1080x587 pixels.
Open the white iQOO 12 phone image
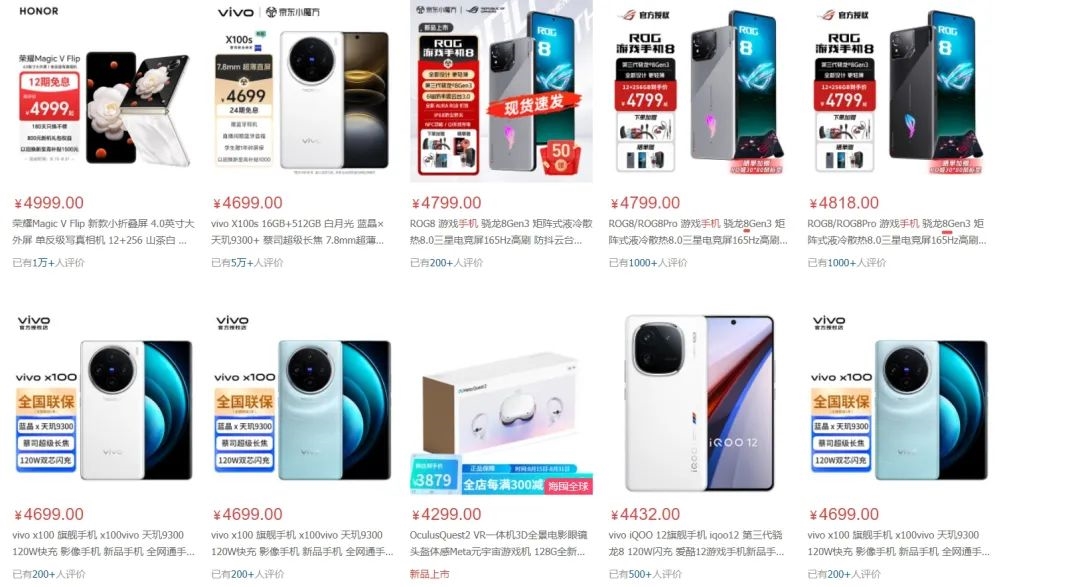(700, 403)
